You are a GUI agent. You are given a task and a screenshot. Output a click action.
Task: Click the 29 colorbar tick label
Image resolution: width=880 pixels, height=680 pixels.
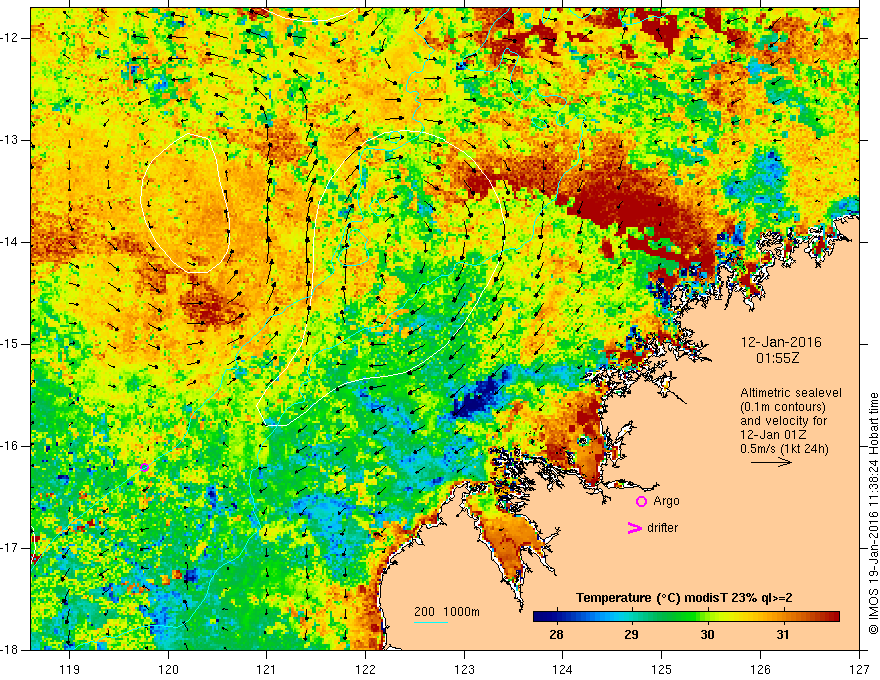pyautogui.click(x=631, y=635)
